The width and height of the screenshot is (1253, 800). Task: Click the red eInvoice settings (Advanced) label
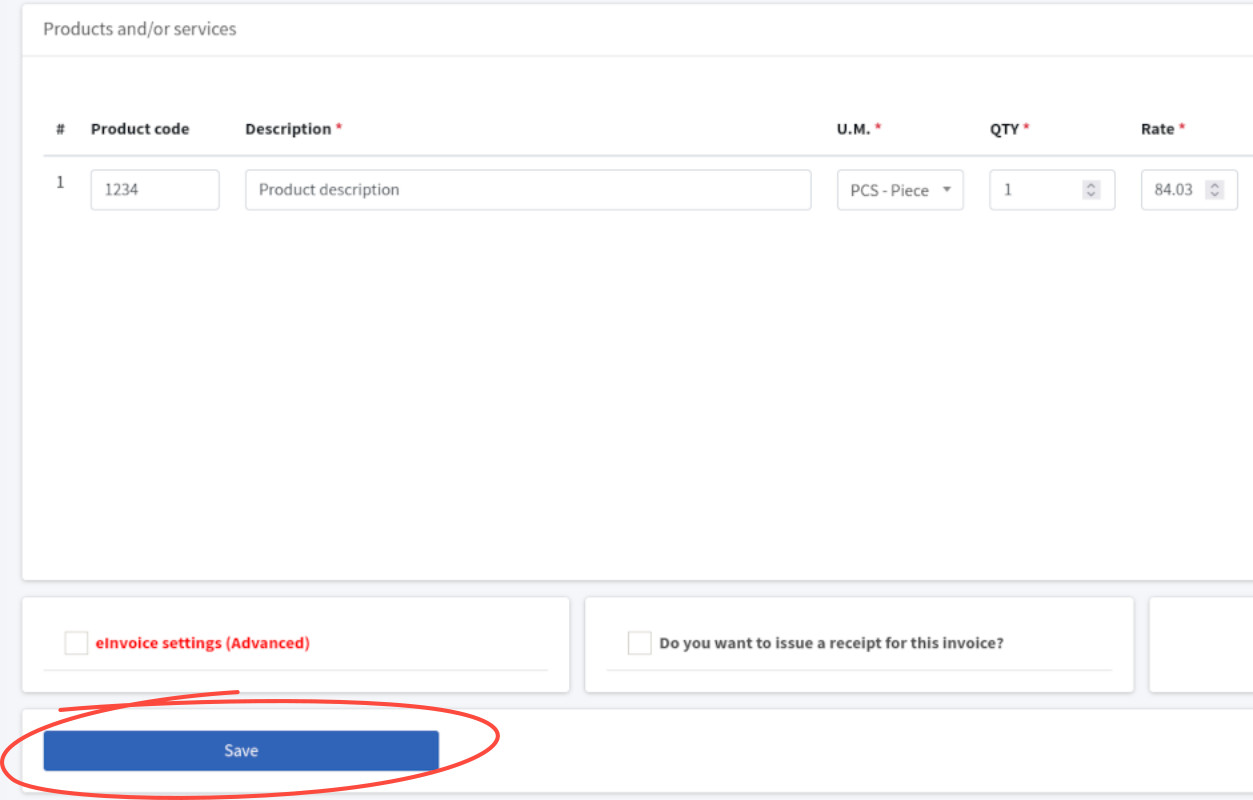(203, 643)
